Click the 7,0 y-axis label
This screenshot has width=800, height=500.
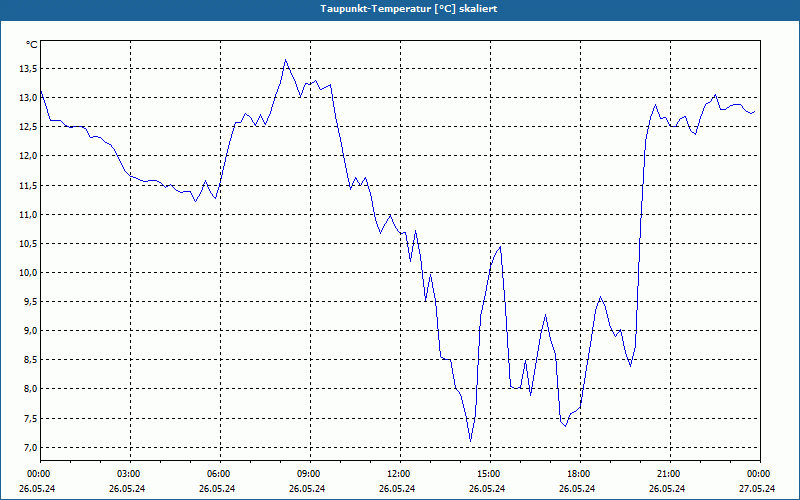[x=30, y=448]
